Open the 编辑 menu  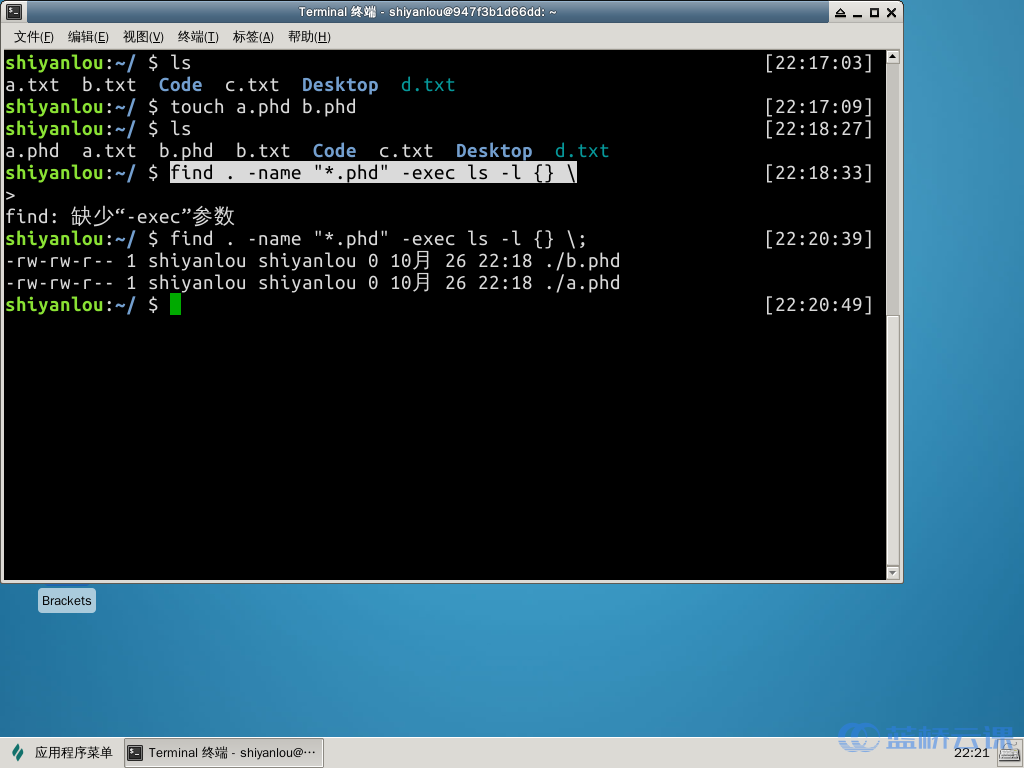tap(88, 37)
